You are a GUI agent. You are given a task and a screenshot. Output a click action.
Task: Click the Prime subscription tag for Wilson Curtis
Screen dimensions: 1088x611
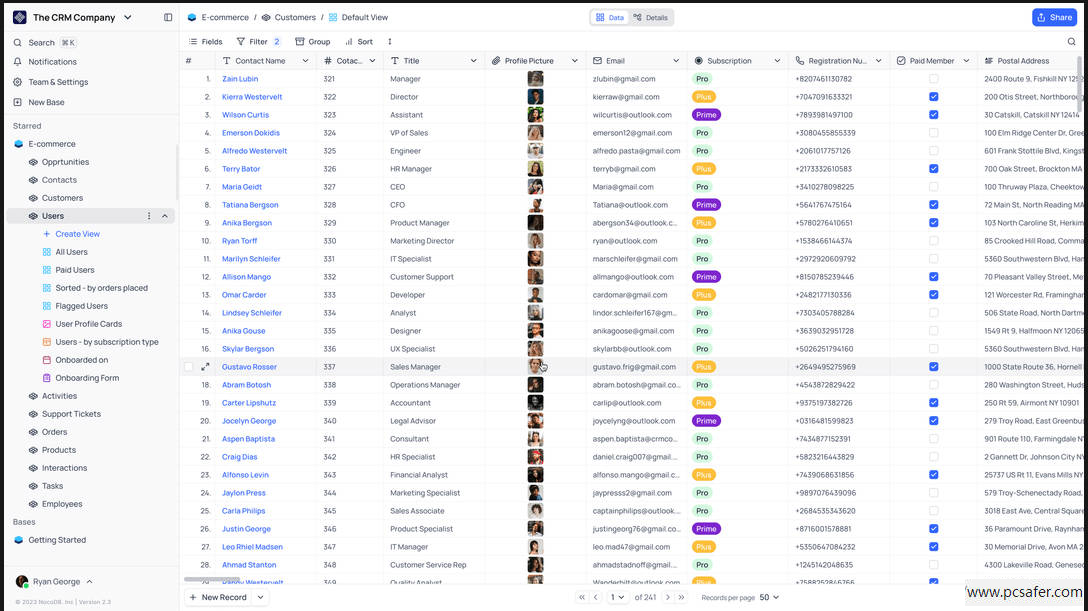(x=706, y=115)
